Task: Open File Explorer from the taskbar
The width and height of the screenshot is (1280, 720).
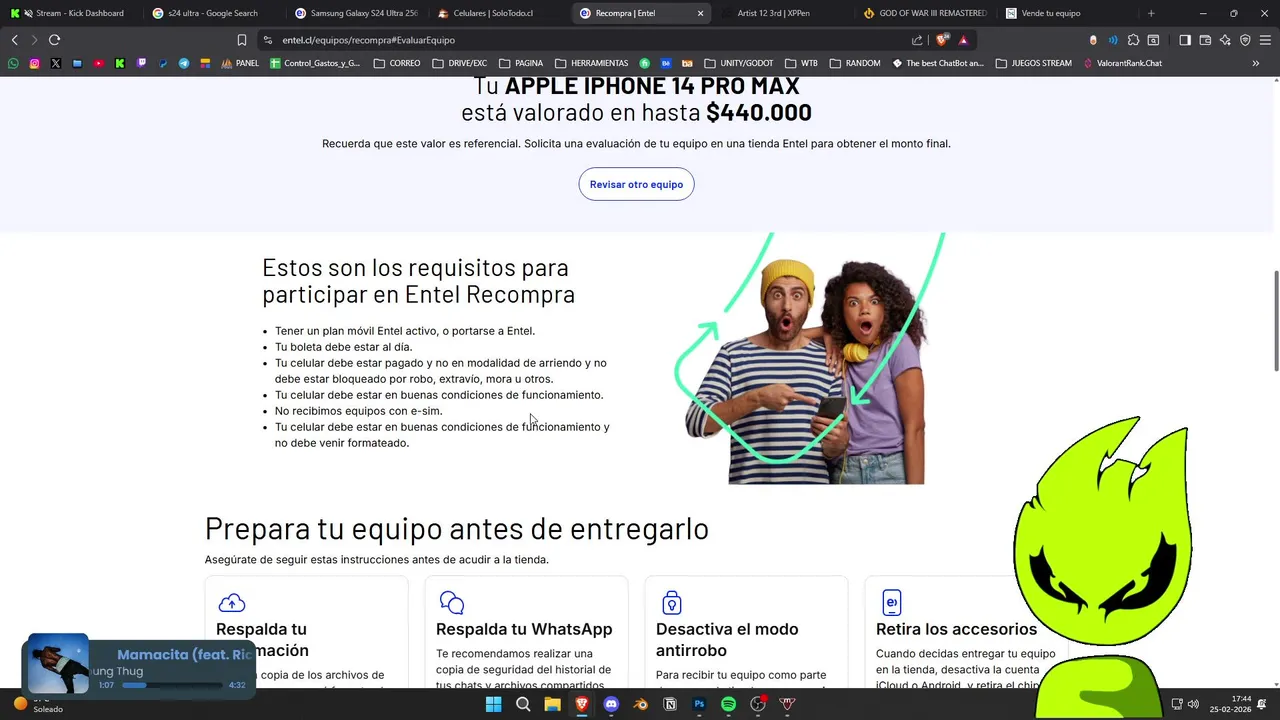Action: tap(552, 704)
